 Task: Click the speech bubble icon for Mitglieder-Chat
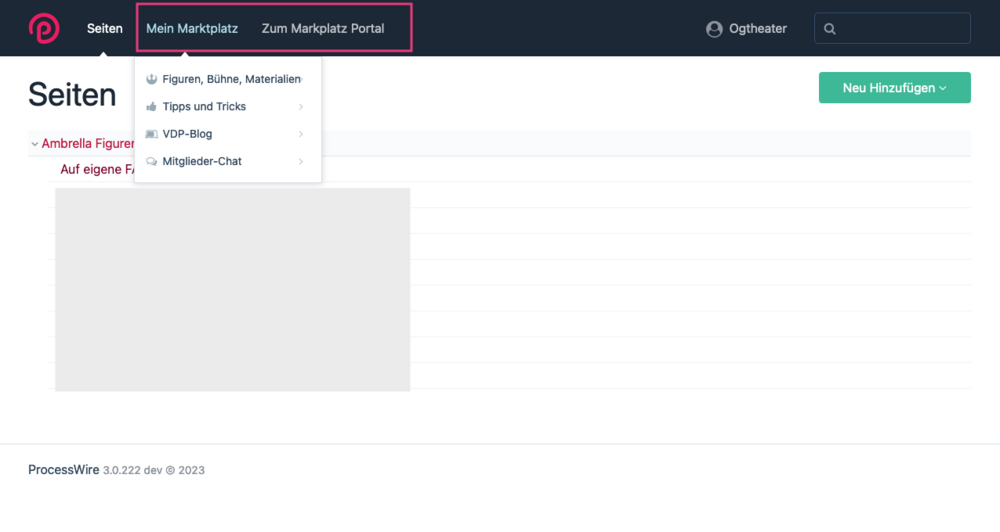point(152,161)
